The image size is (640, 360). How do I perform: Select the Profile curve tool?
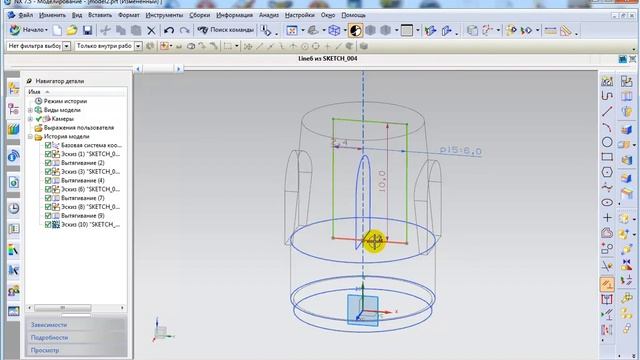click(x=607, y=96)
